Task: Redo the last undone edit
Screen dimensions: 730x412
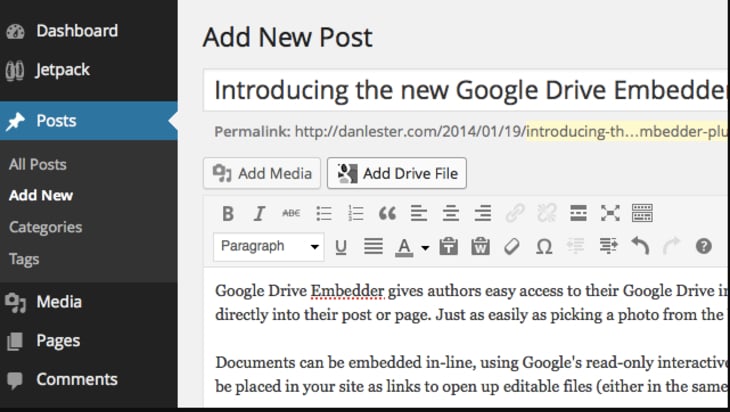Action: click(x=671, y=245)
